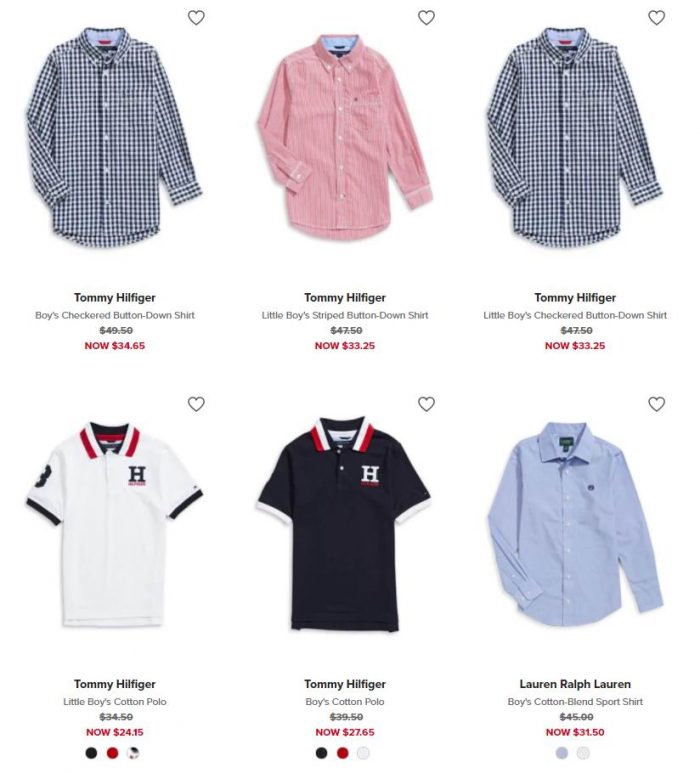The width and height of the screenshot is (700, 773).
Task: Favorite the Little Boy's Cotton Polo heart
Action: point(196,404)
